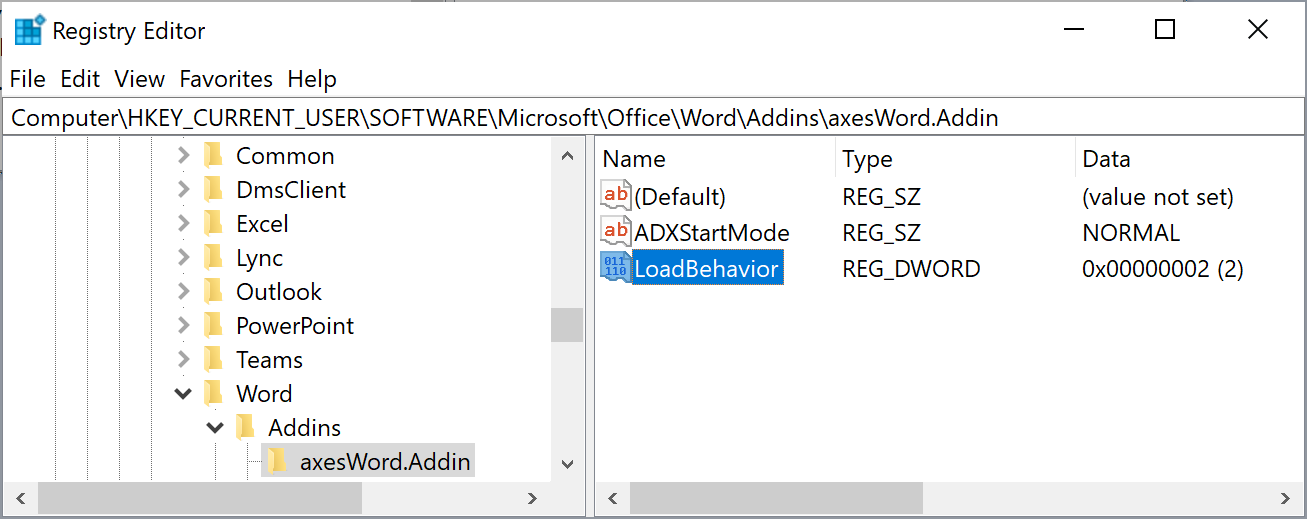Select the DmsClient tree item label
The image size is (1307, 519).
(x=291, y=190)
